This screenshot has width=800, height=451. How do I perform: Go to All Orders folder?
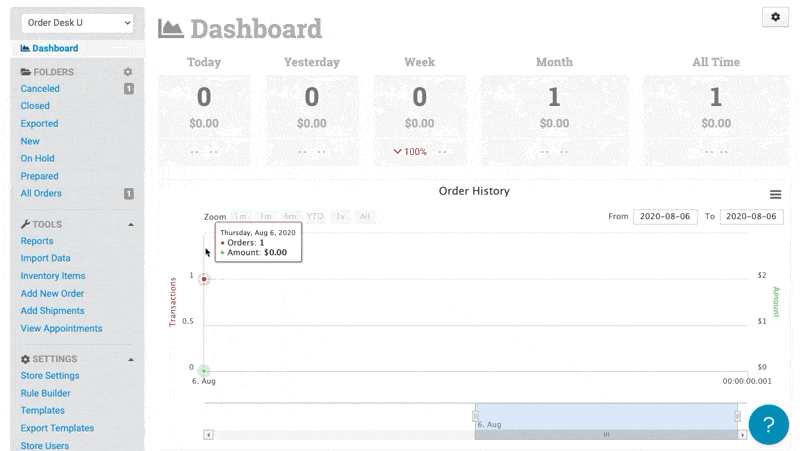pyautogui.click(x=41, y=194)
